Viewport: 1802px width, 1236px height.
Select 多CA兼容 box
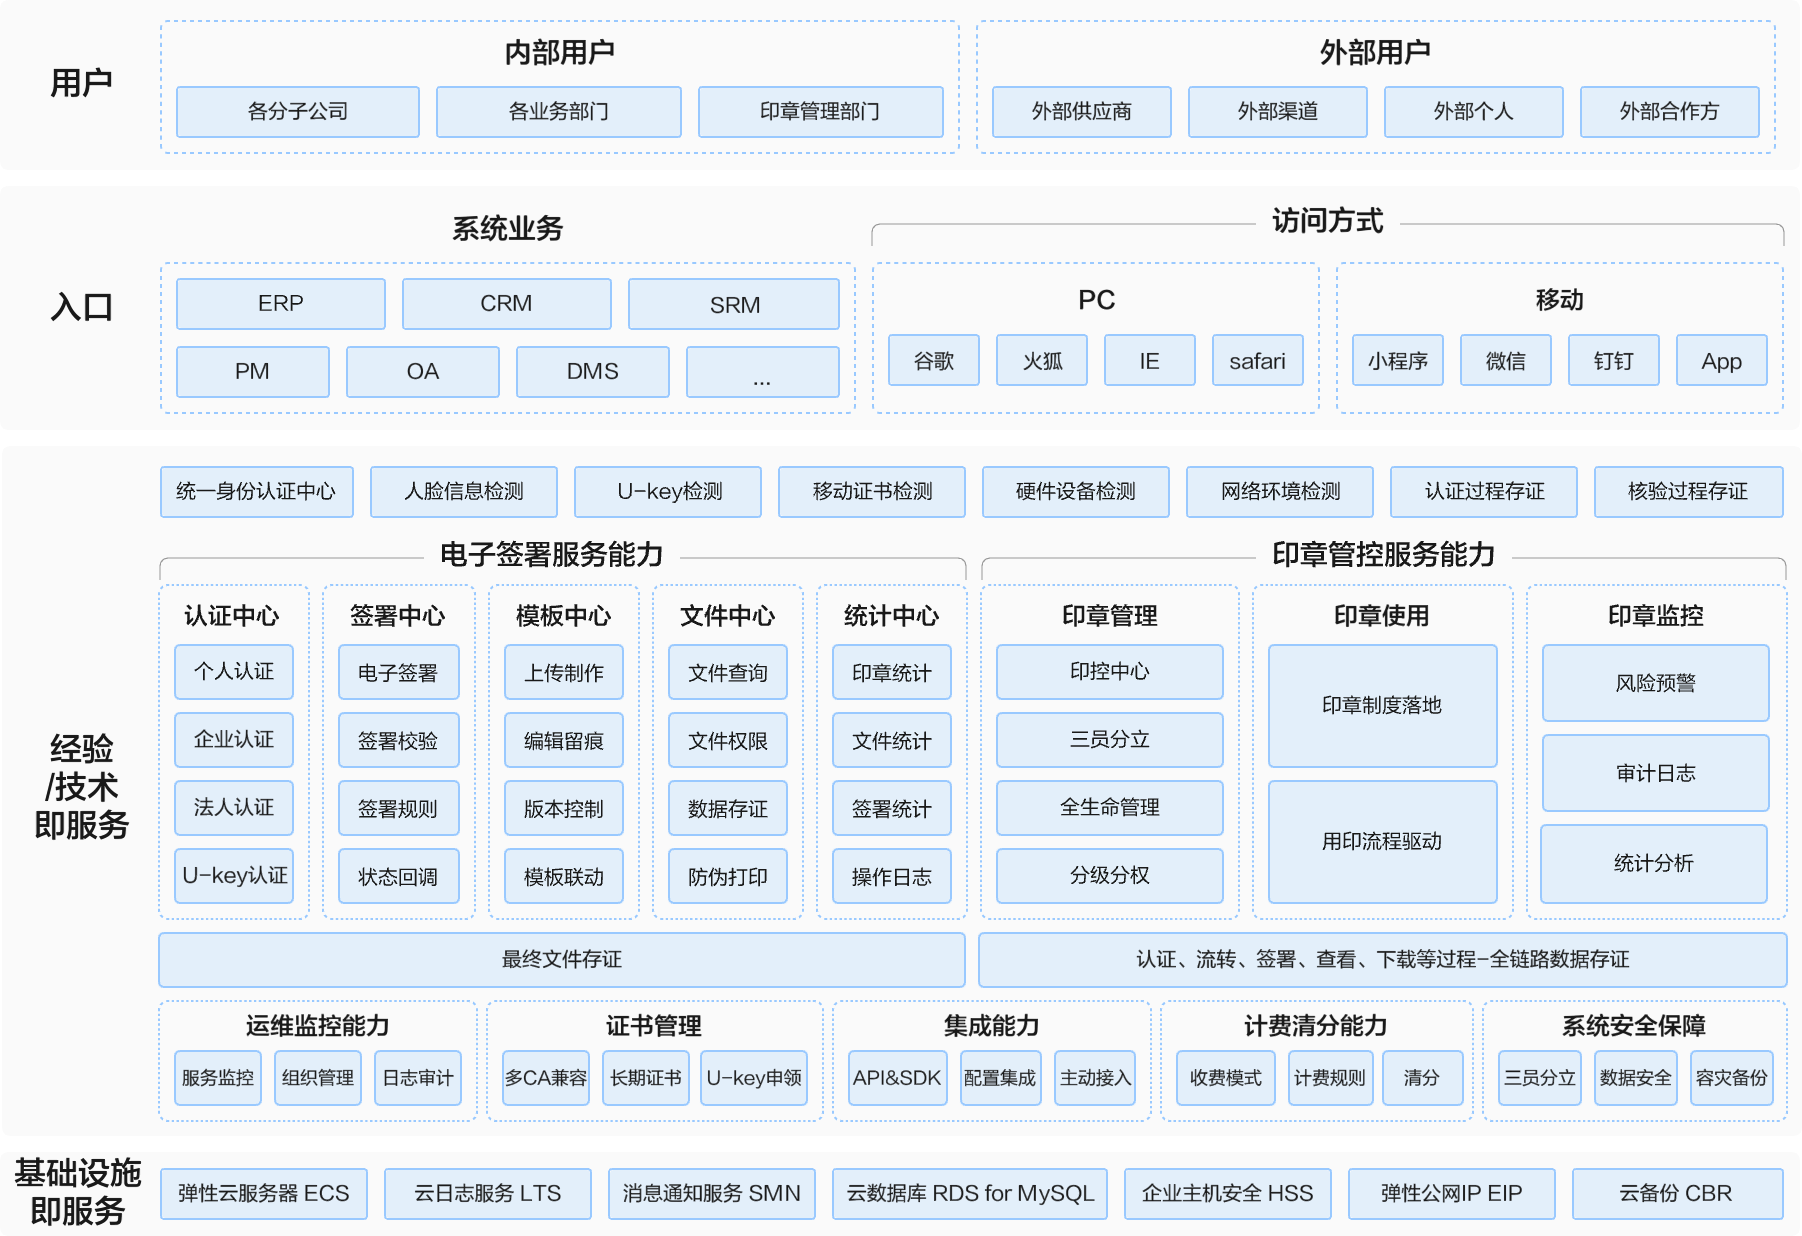tap(546, 1077)
